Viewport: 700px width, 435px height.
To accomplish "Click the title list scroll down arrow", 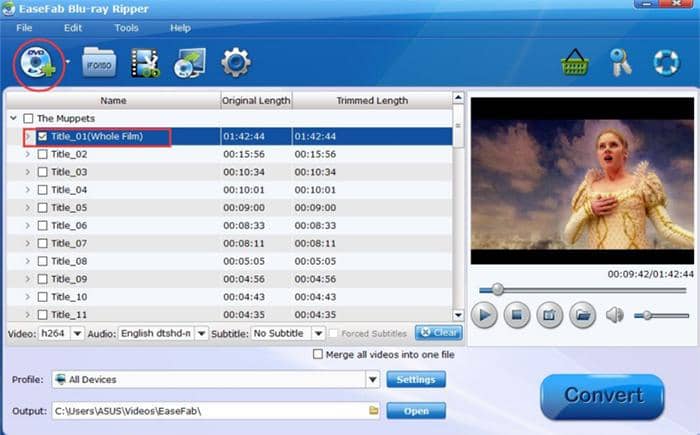I will (458, 315).
